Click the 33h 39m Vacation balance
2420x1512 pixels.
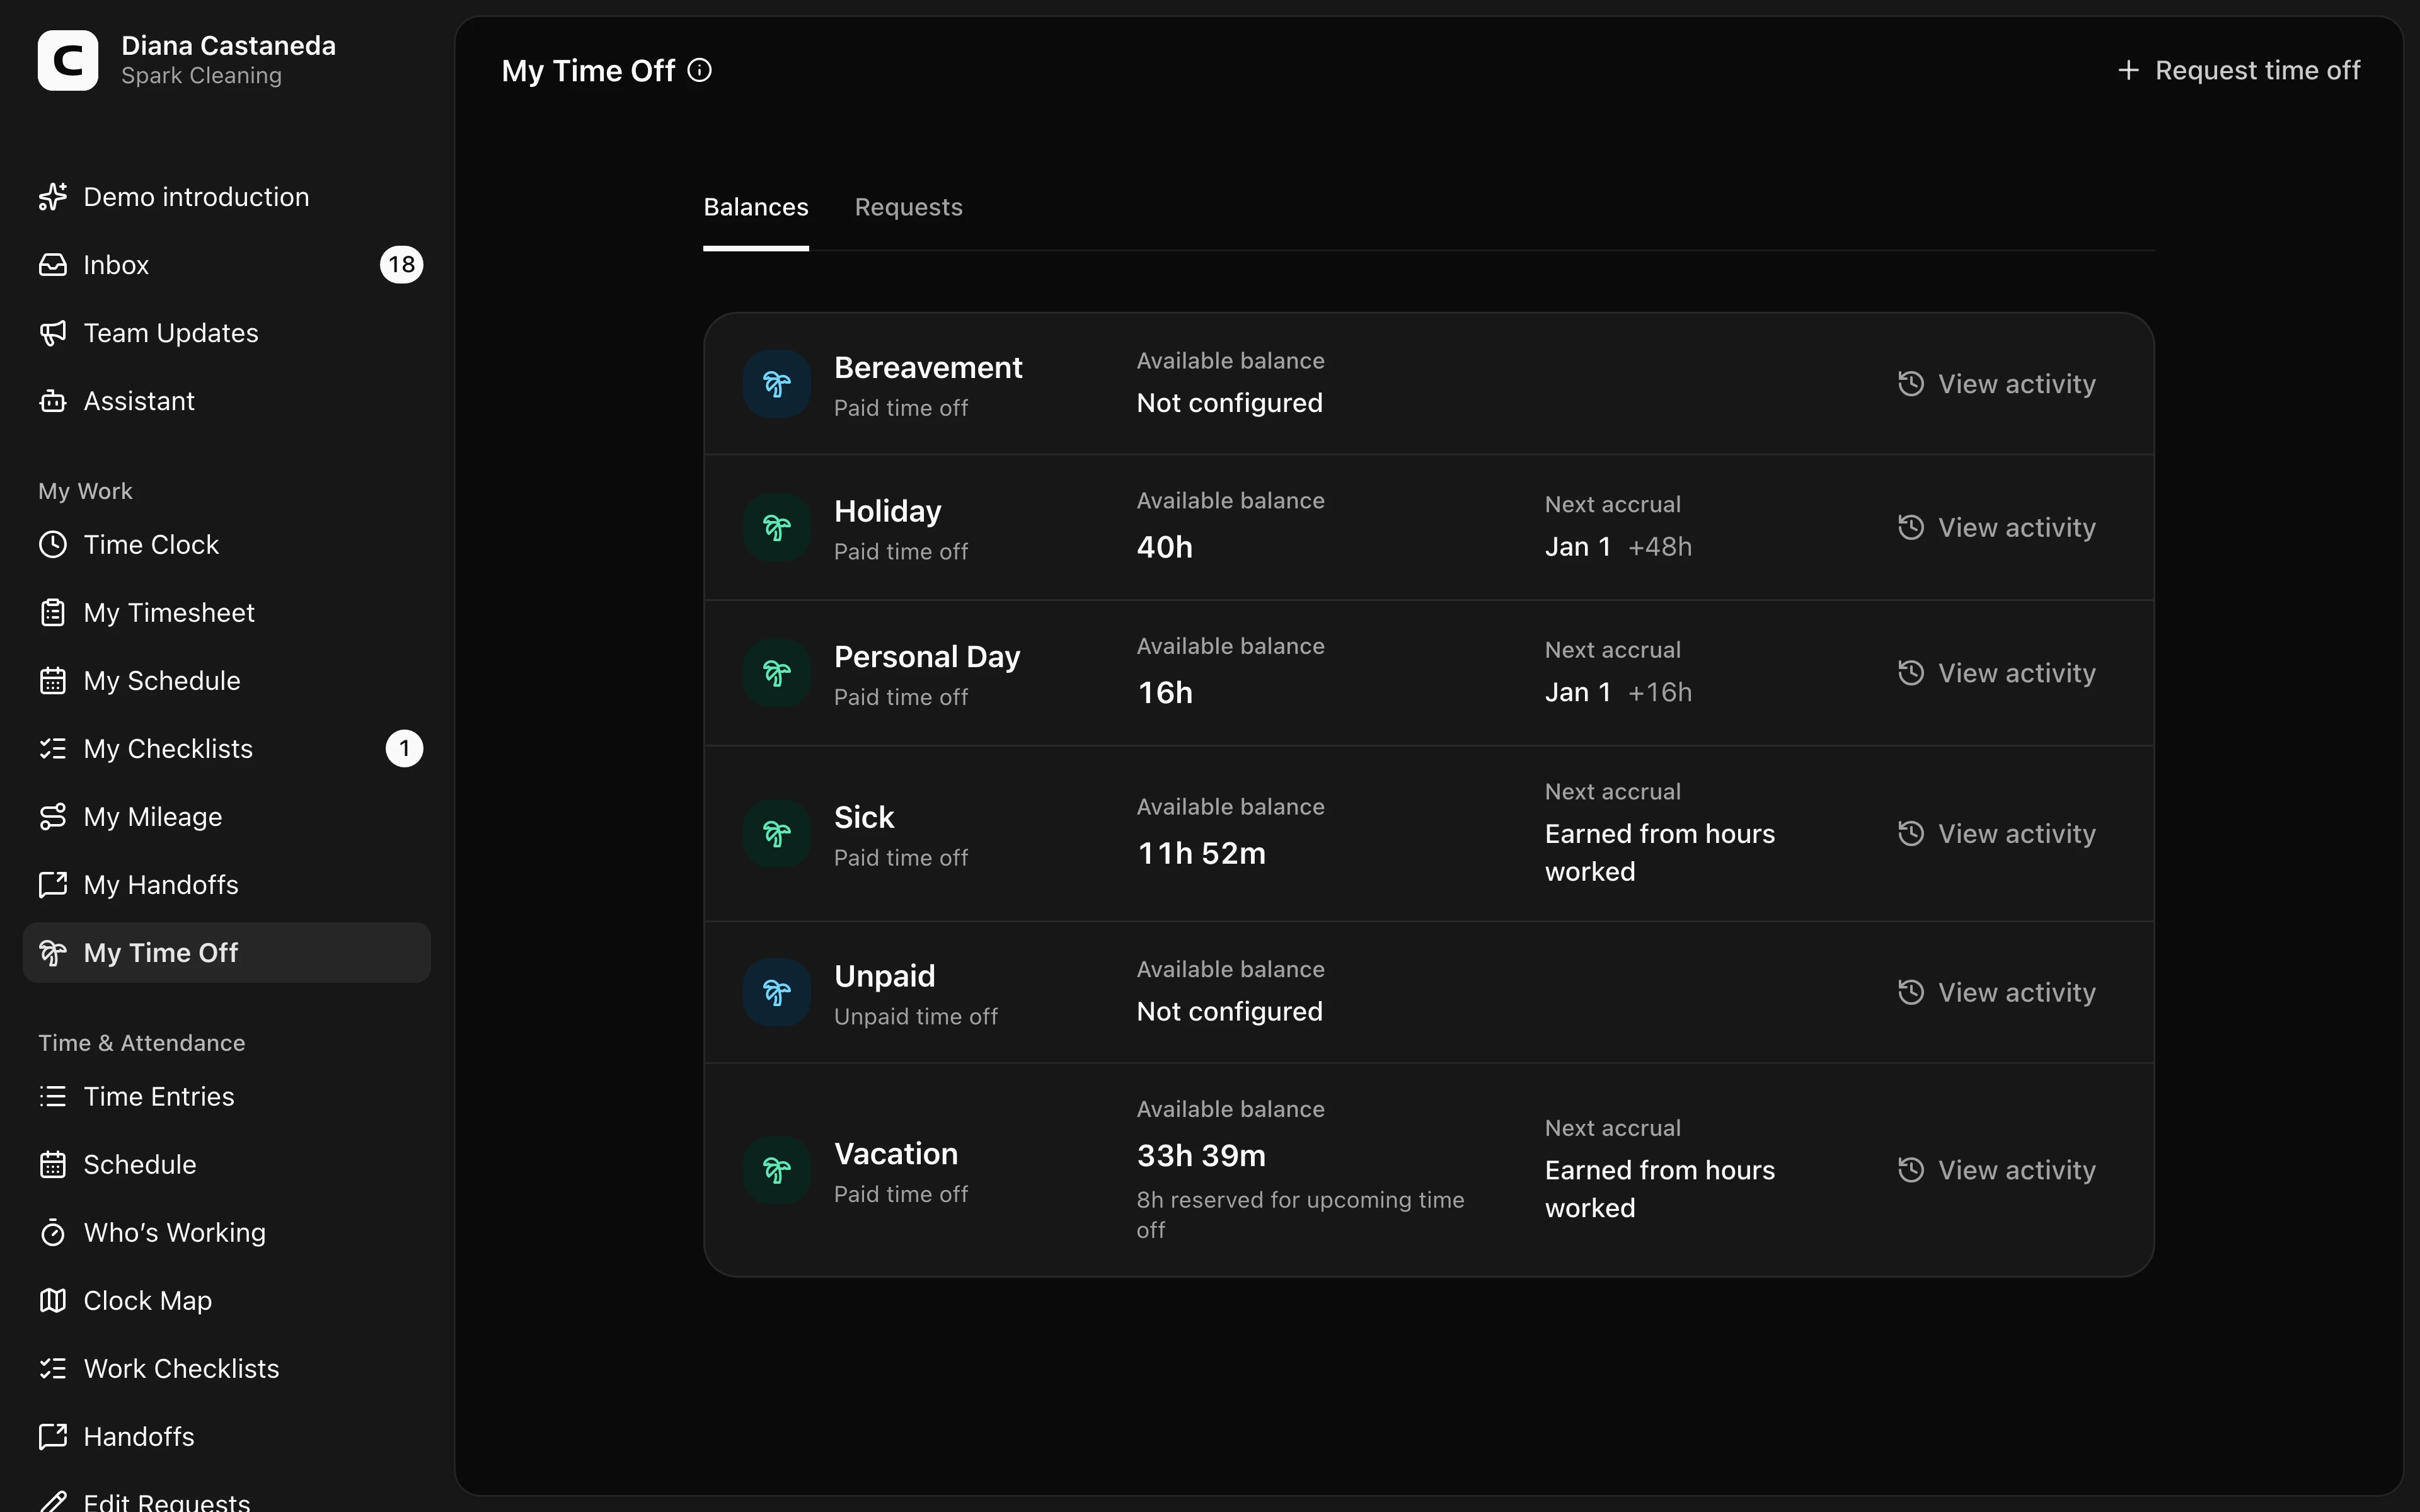[1201, 1156]
